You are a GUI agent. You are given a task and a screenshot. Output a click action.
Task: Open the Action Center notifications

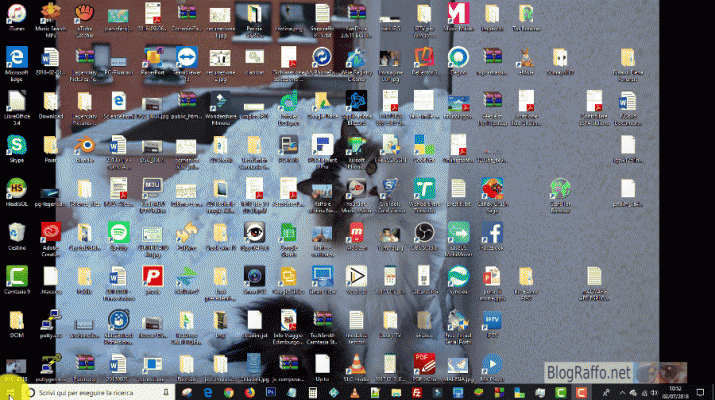pos(700,392)
